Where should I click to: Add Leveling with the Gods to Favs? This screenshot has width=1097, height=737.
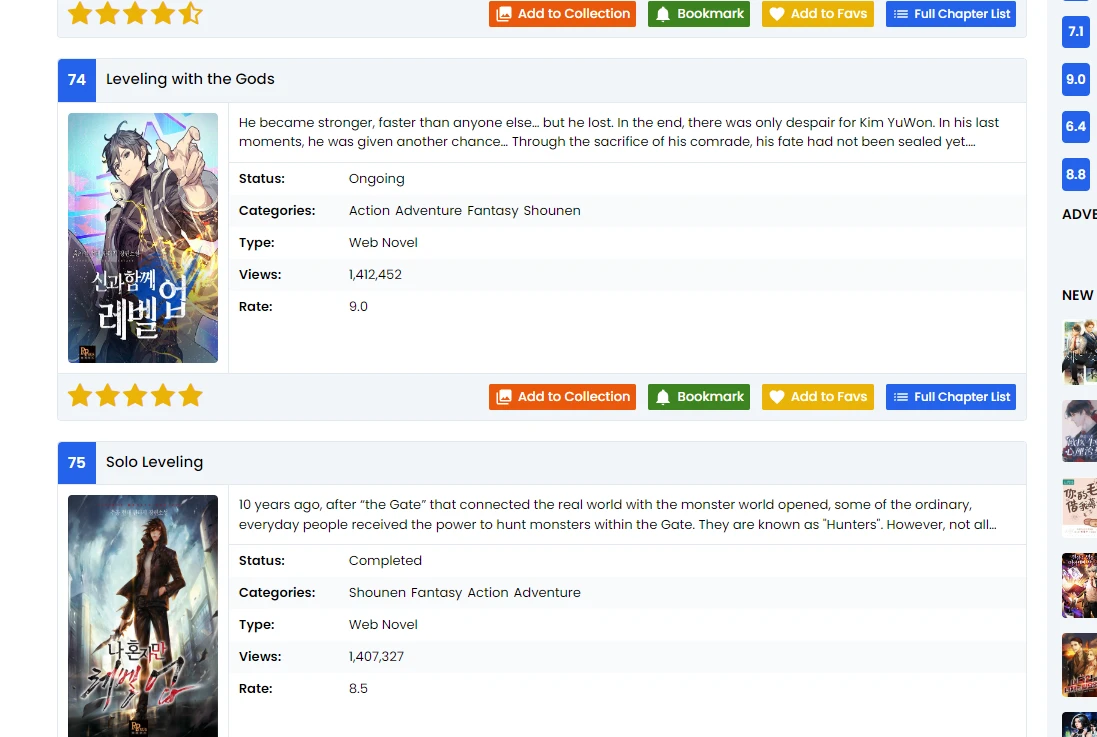(x=817, y=397)
